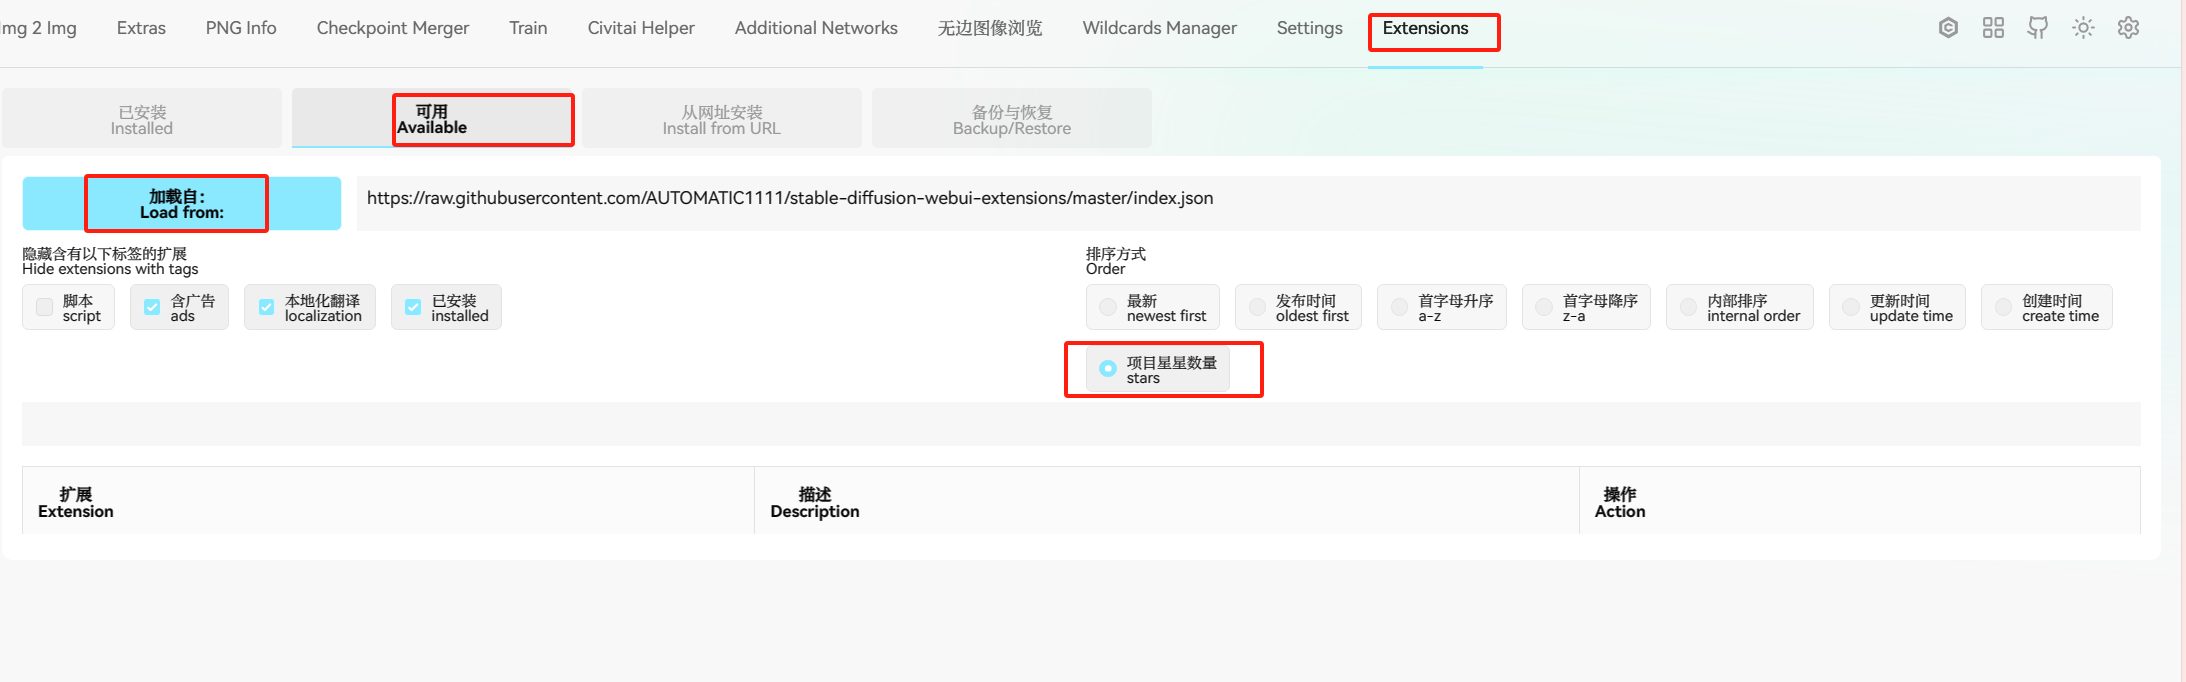Toggle the sun light-mode theme icon
Screen dimensions: 2186x682
(x=2083, y=28)
